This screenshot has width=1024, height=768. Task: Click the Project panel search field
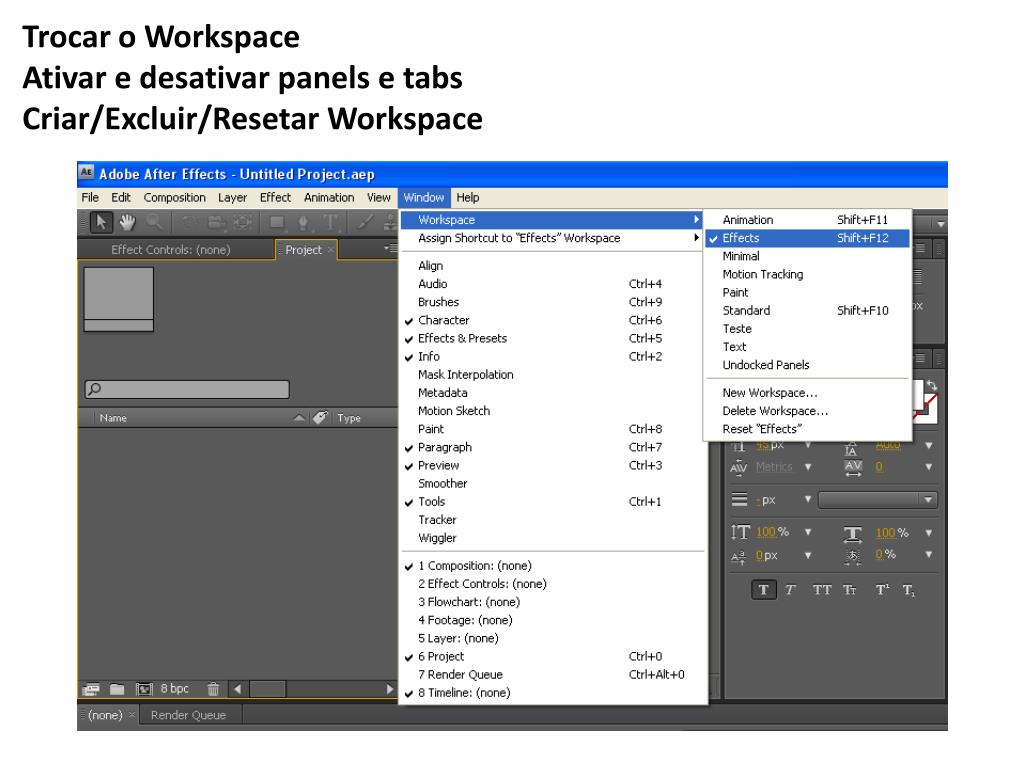[187, 389]
